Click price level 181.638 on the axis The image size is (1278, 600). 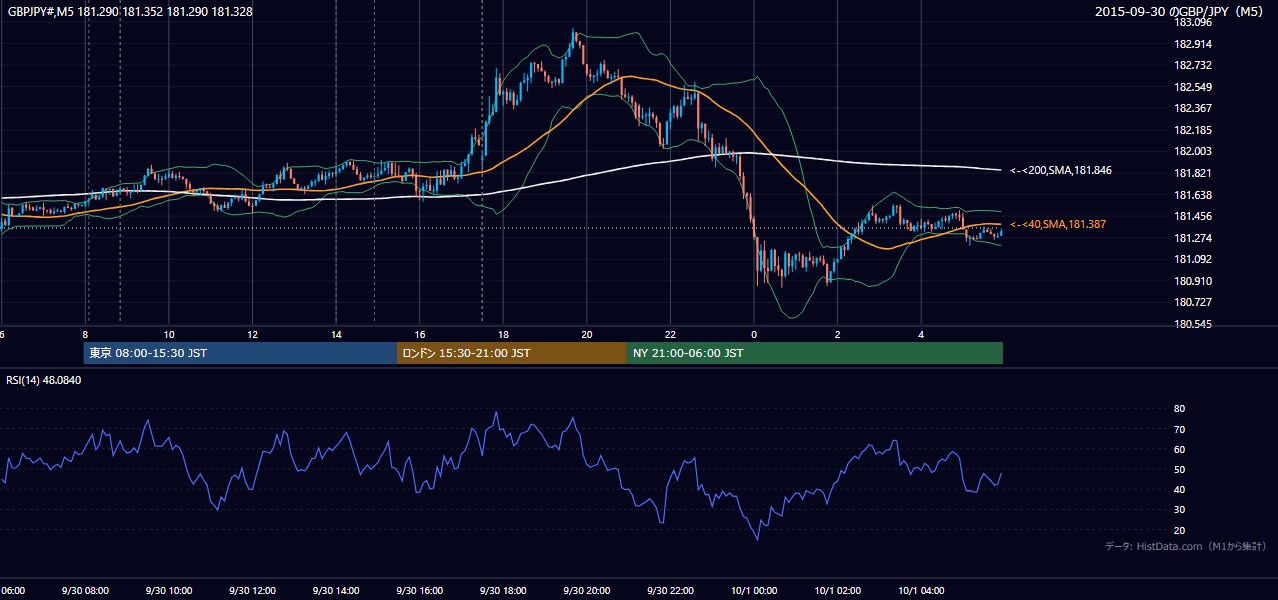click(1192, 195)
